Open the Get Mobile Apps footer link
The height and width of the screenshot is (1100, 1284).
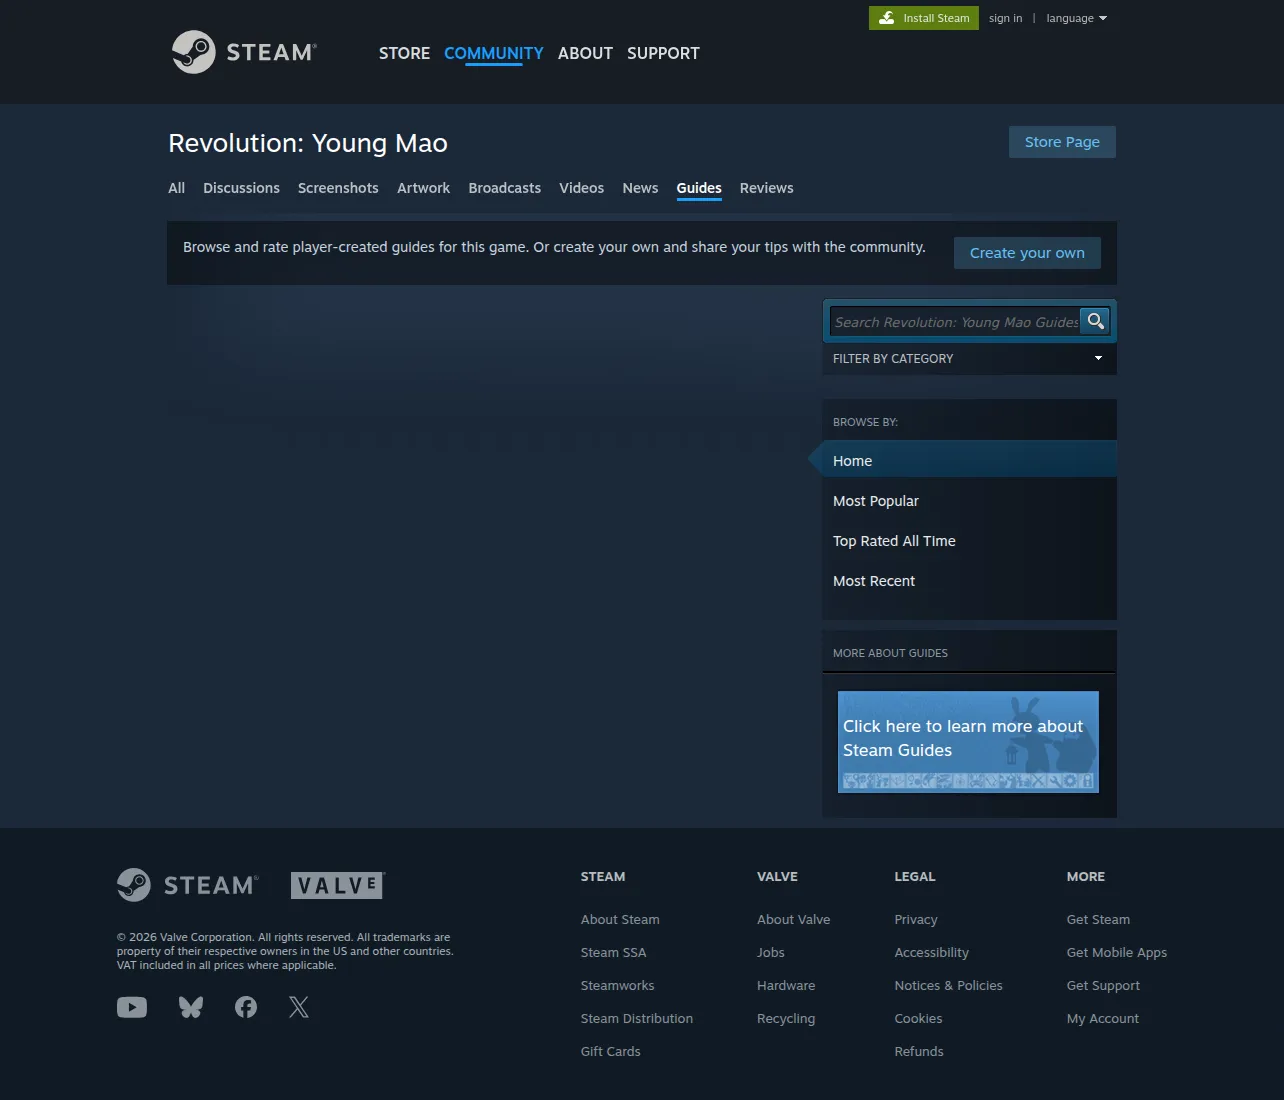1117,952
